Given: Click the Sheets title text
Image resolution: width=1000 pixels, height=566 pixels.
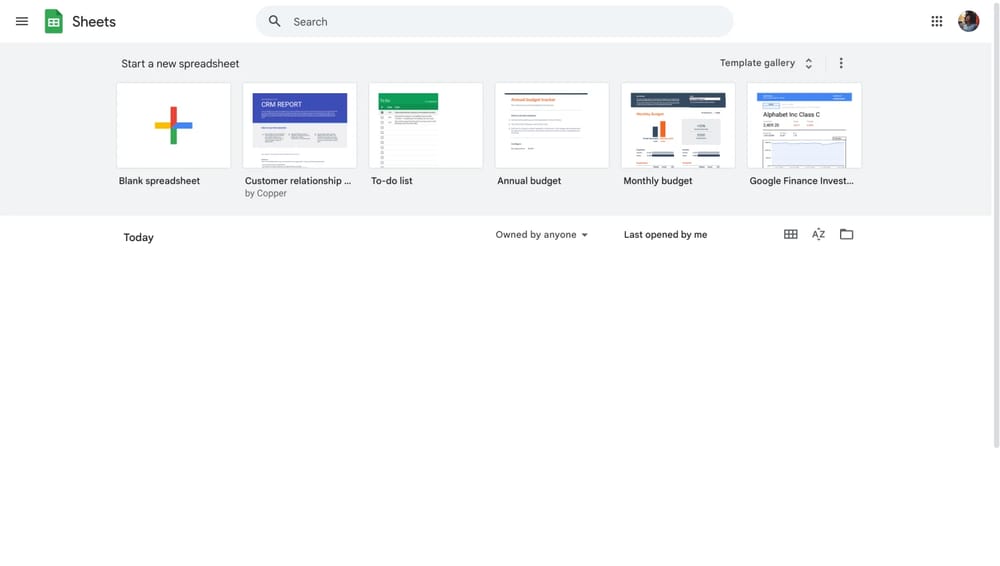Looking at the screenshot, I should [94, 22].
